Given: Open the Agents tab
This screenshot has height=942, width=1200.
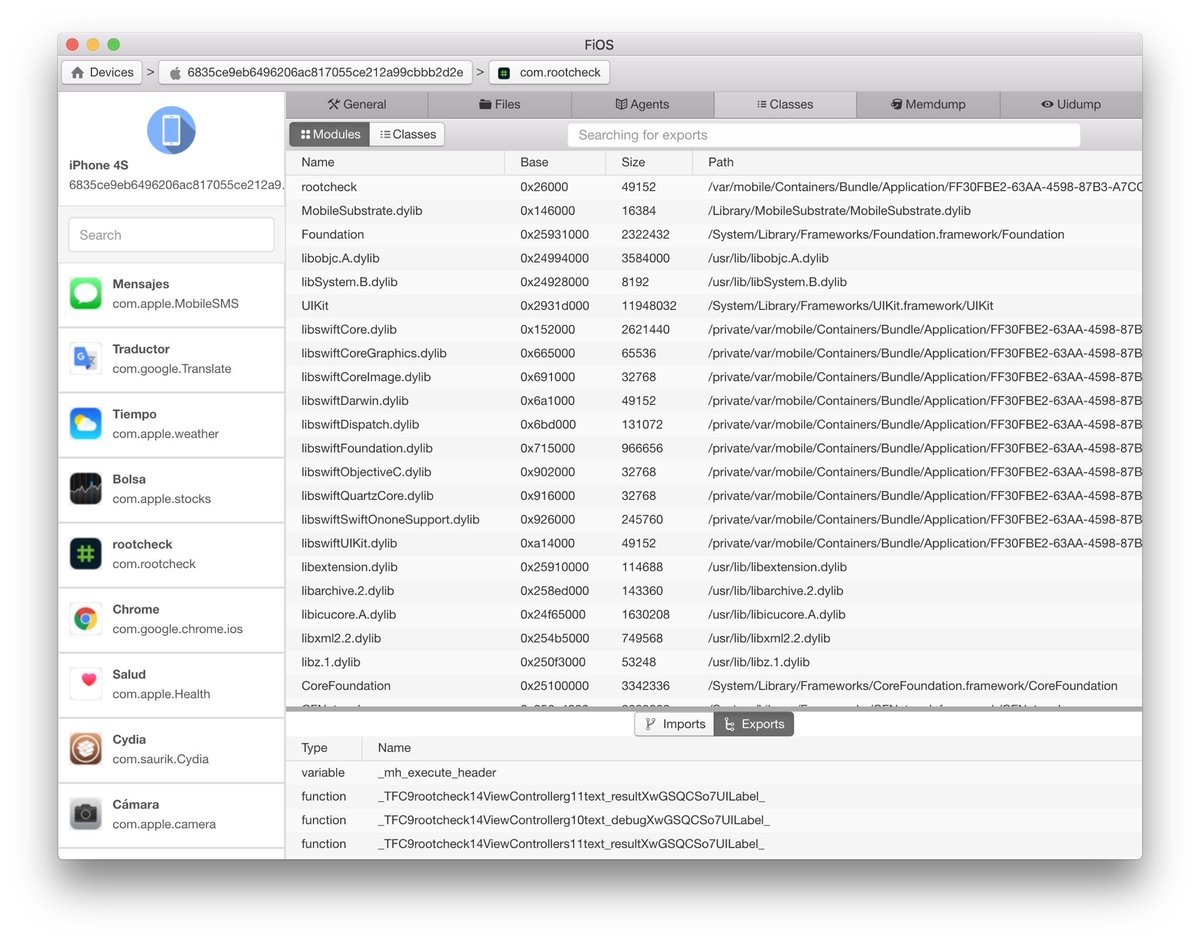Looking at the screenshot, I should [643, 104].
